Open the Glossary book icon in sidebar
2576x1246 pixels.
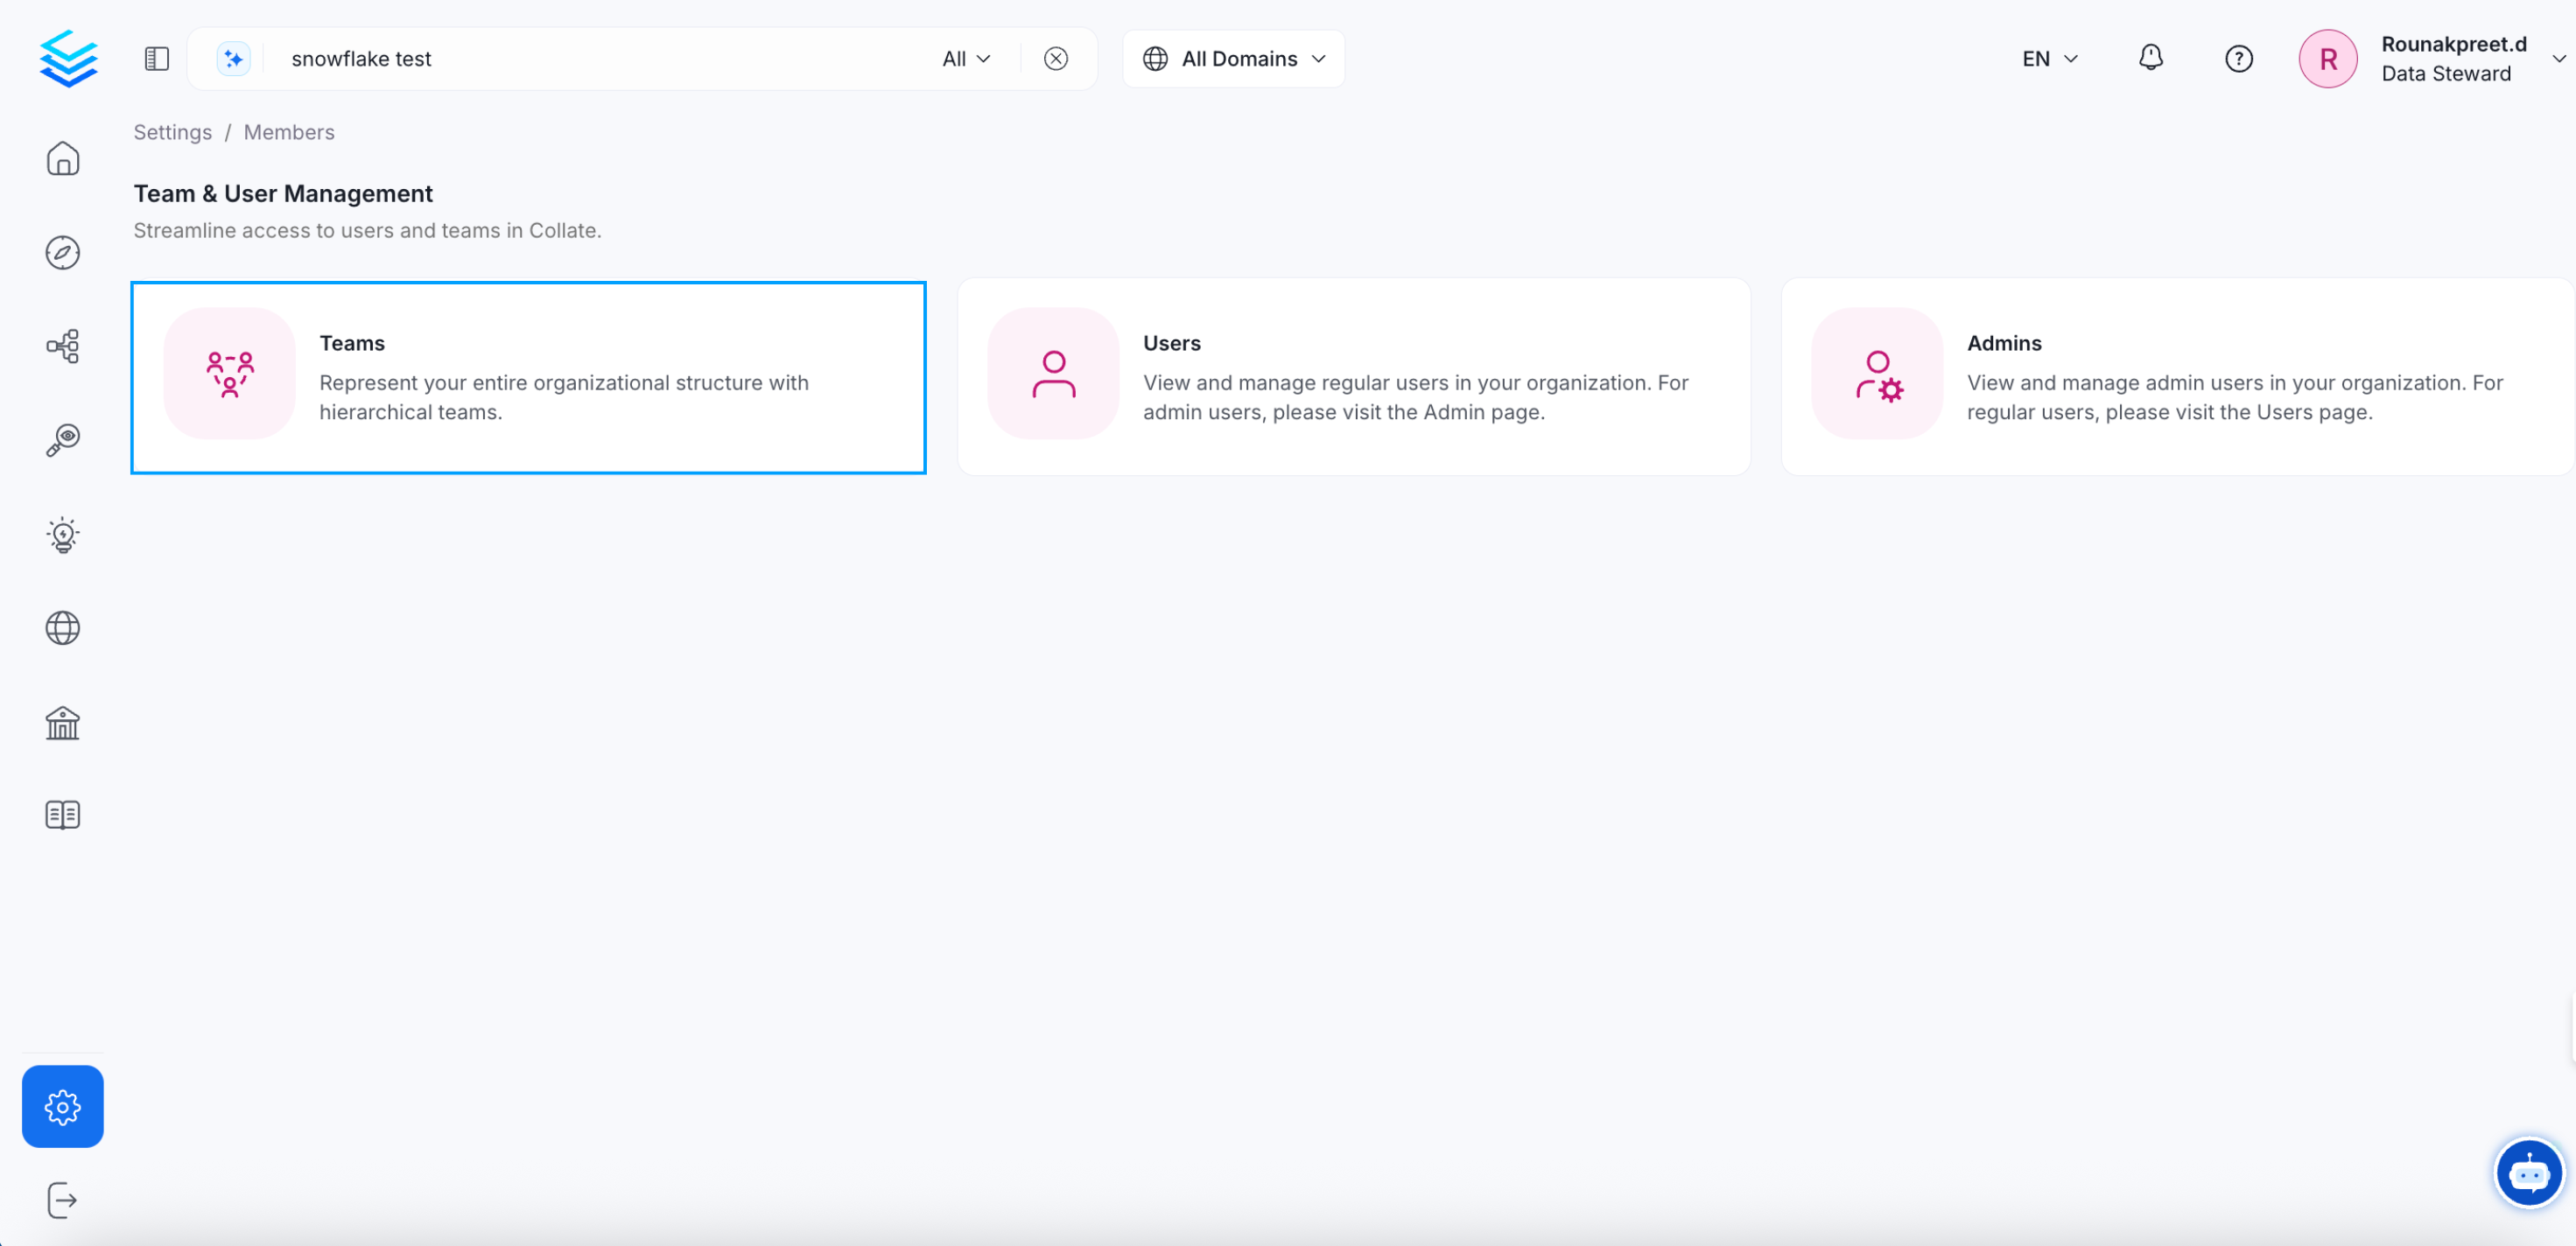point(62,815)
